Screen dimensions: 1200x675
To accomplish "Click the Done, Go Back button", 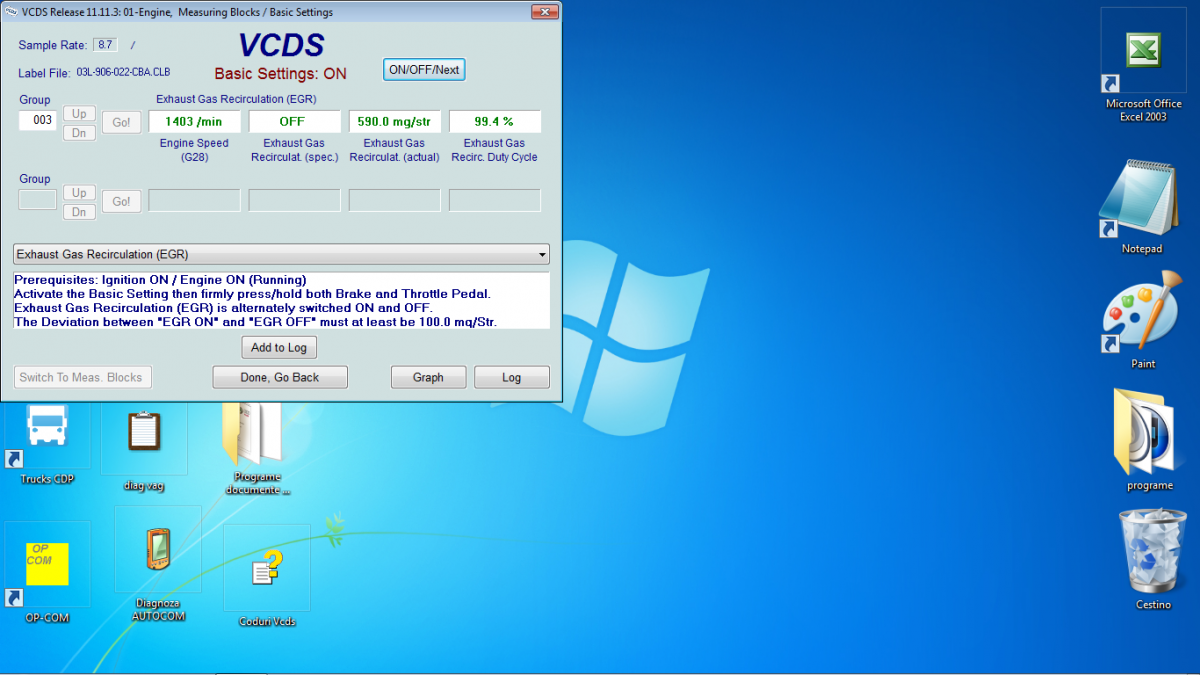I will pos(280,377).
